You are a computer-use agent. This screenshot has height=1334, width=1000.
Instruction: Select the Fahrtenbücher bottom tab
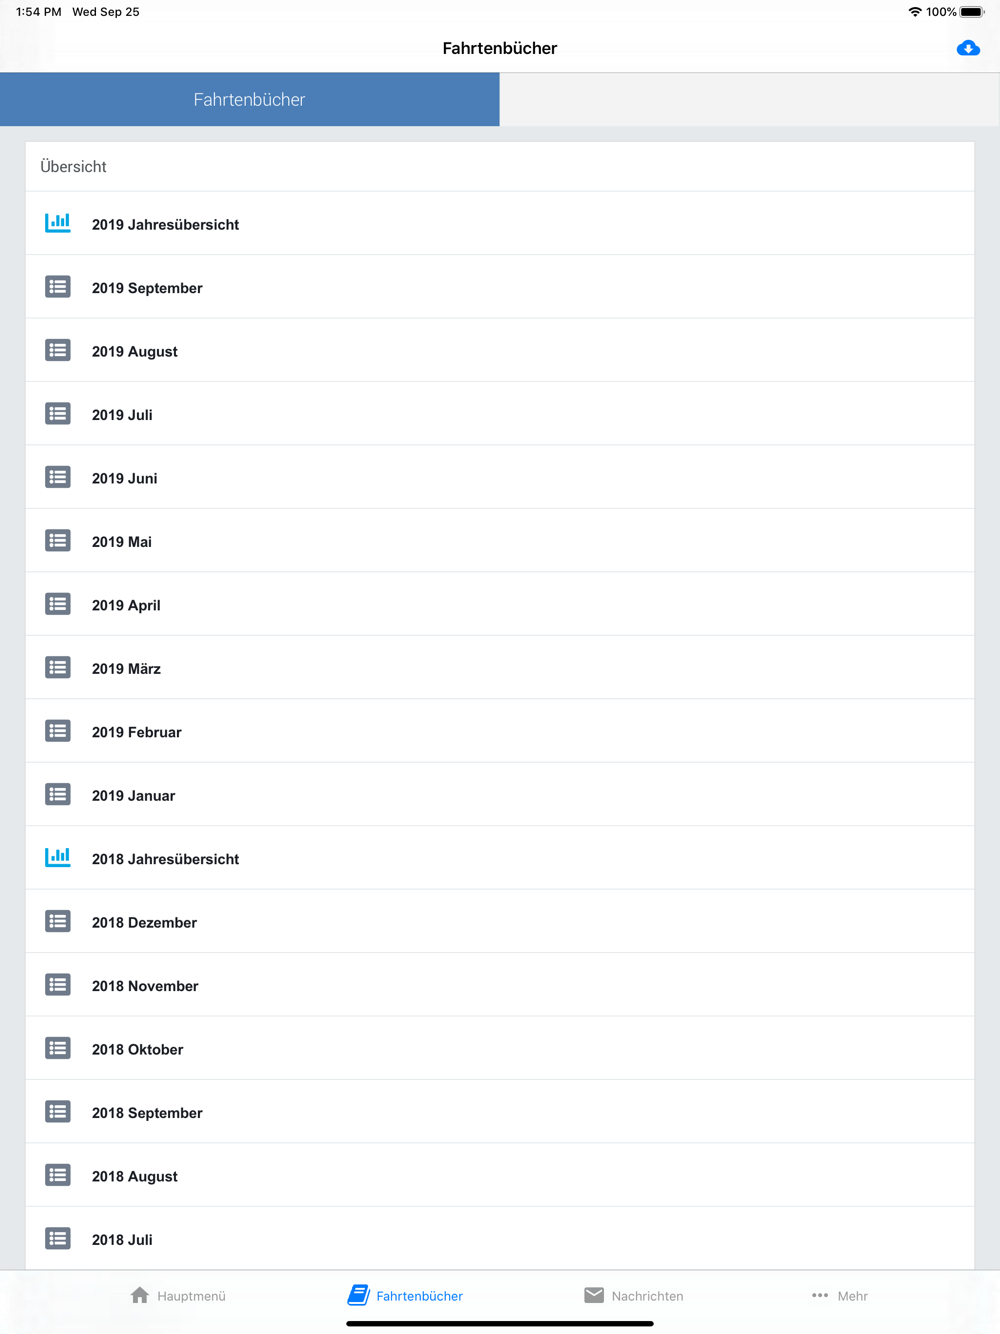point(405,1295)
